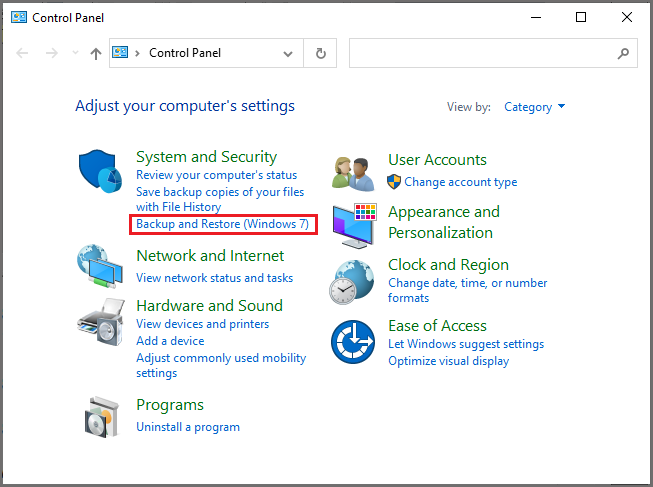Click the search magnifier icon
653x487 pixels.
point(623,53)
